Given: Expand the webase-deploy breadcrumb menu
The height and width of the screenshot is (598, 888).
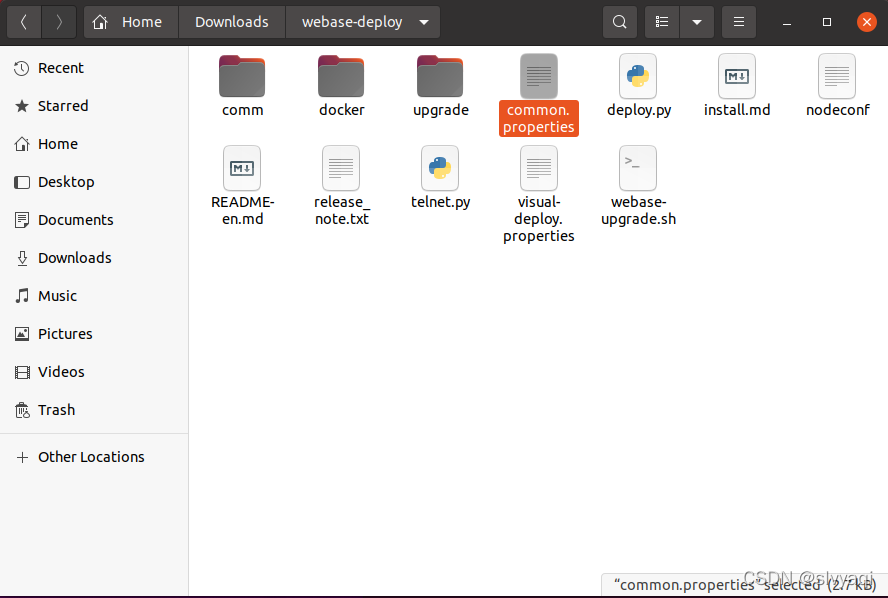Looking at the screenshot, I should [x=423, y=21].
